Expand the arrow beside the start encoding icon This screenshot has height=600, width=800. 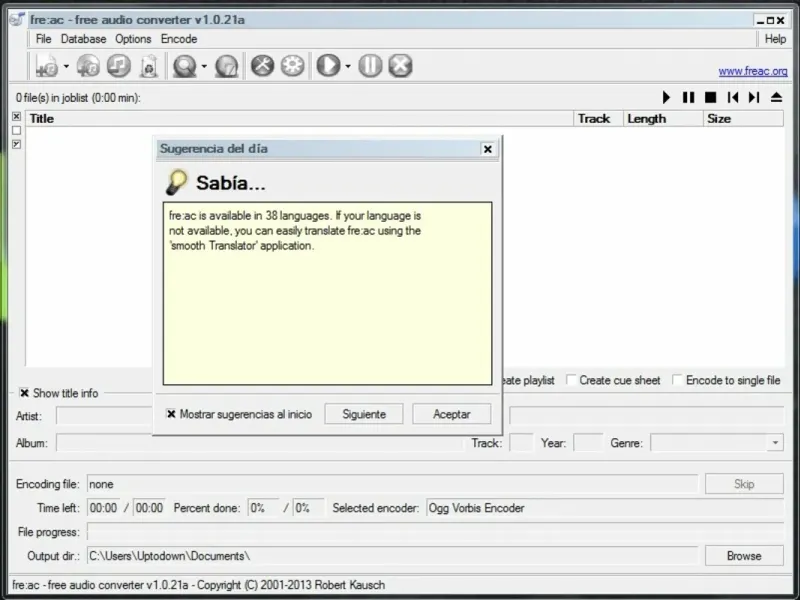click(x=348, y=66)
